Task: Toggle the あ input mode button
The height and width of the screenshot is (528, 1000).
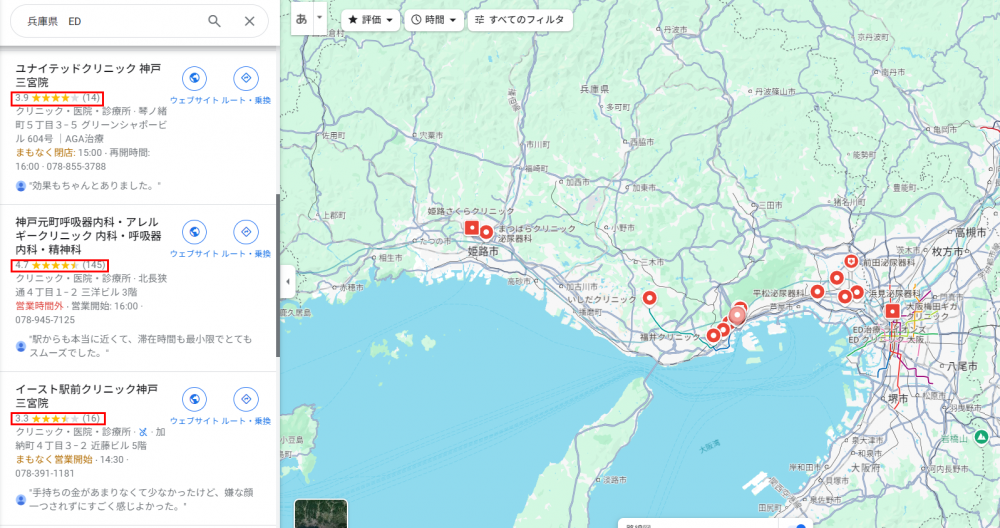Action: [301, 18]
